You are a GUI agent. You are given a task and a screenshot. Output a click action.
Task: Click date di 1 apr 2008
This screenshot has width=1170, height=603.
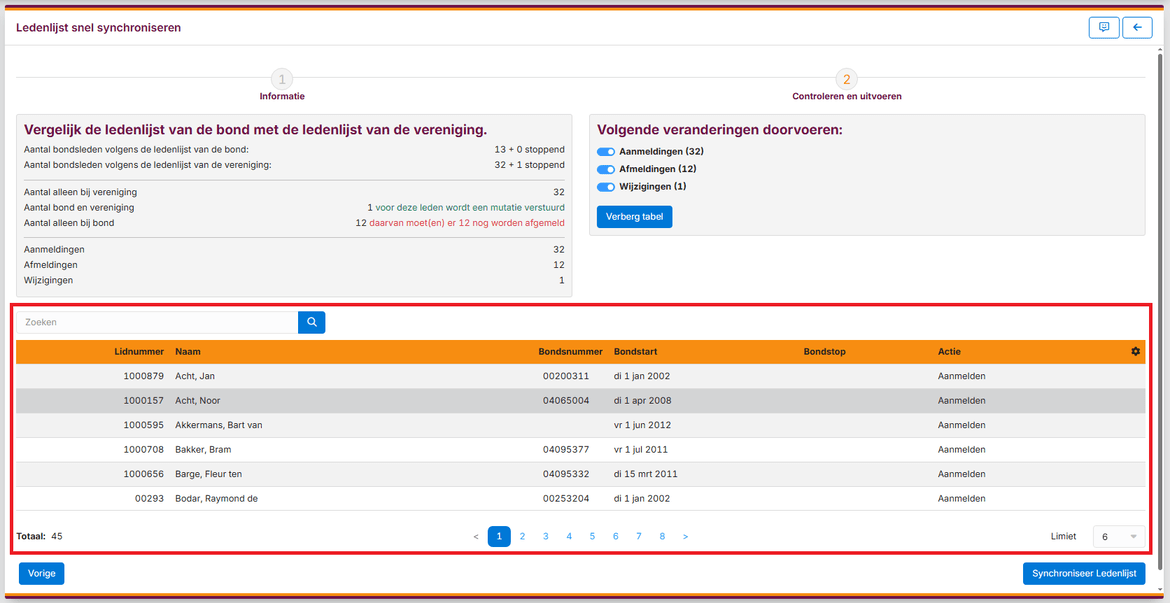click(x=642, y=401)
